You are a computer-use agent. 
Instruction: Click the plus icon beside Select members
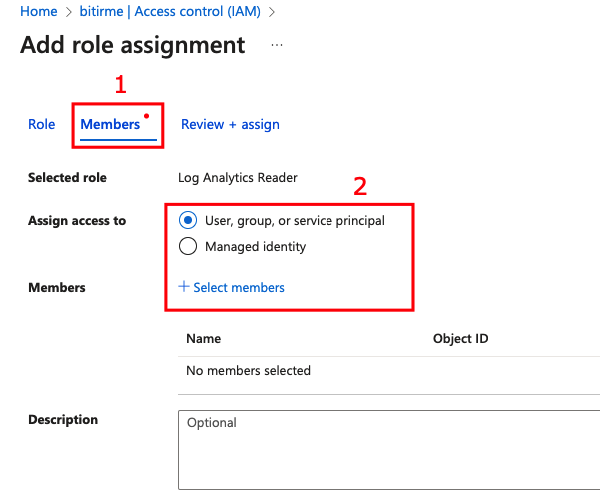(x=183, y=287)
